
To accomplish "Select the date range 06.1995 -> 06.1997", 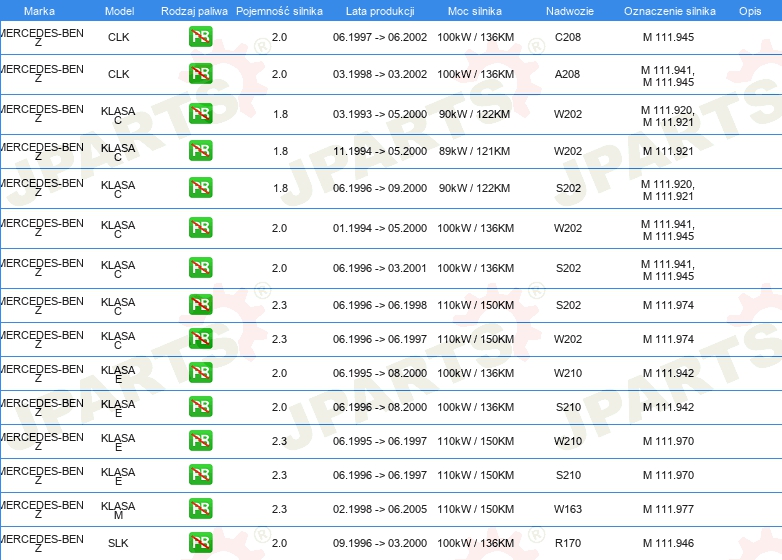I will pos(380,440).
